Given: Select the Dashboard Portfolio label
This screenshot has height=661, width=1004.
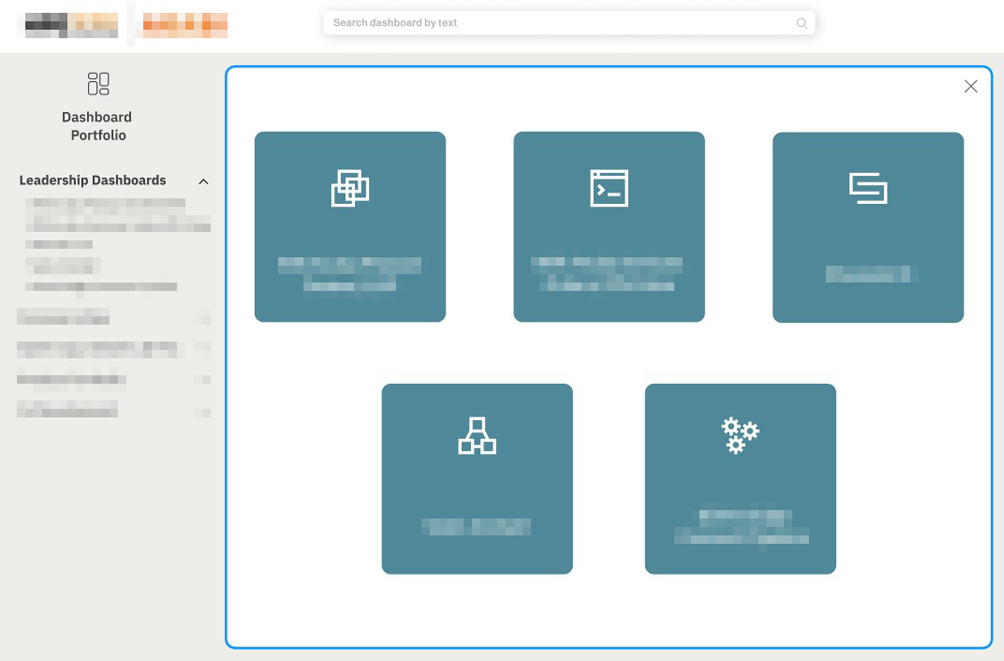Looking at the screenshot, I should tap(97, 126).
